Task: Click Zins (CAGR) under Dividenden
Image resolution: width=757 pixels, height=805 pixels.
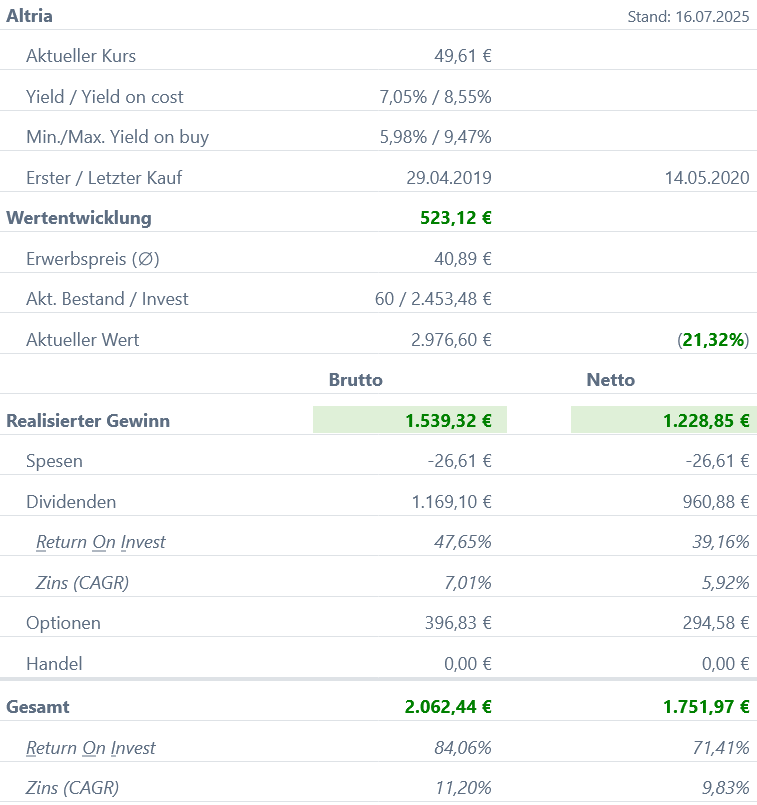Action: (x=82, y=583)
